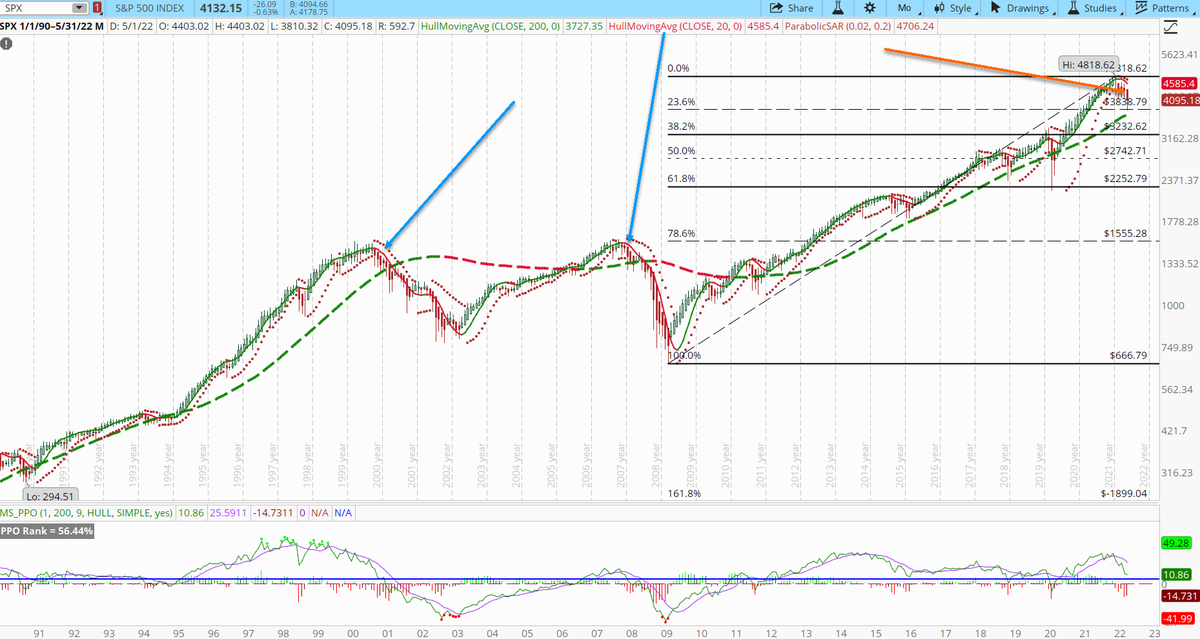Click the 50.0% Fibonacci level label
The height and width of the screenshot is (639, 1200).
coord(681,151)
